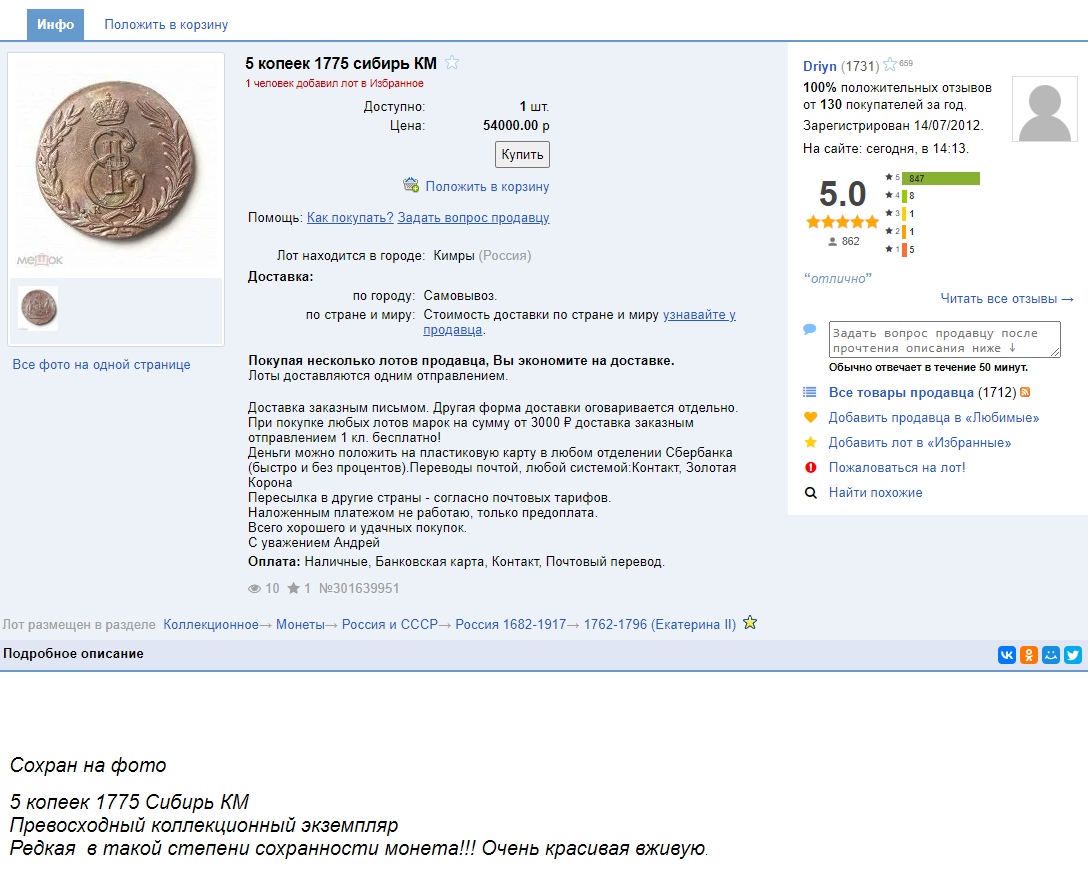Click the Twitter share icon

[1073, 655]
